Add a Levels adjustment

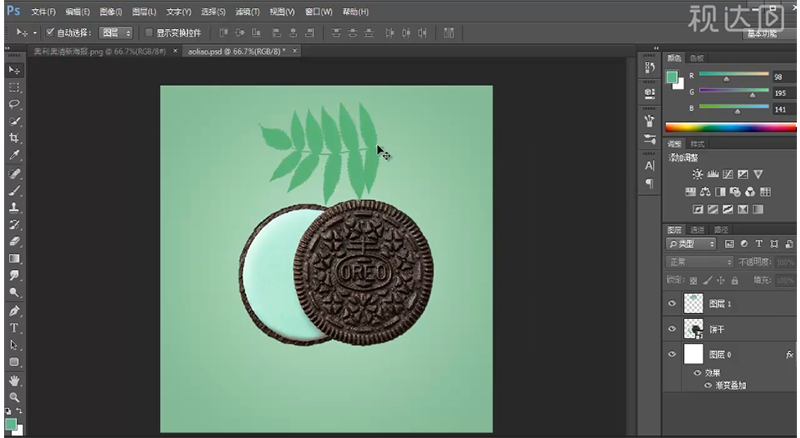(x=713, y=175)
